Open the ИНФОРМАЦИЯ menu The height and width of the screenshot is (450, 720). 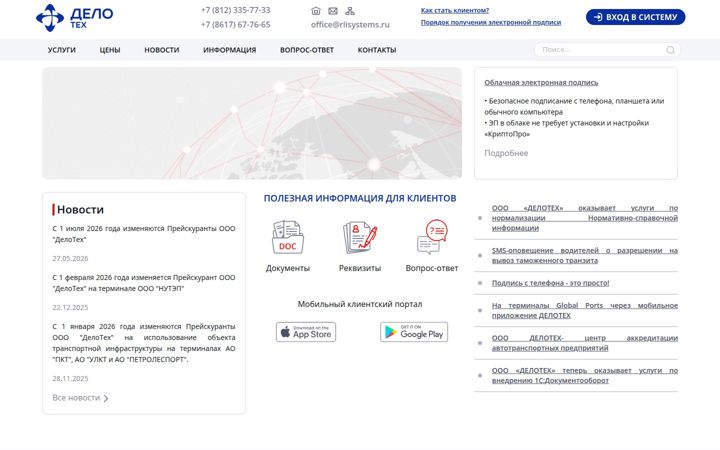click(230, 50)
